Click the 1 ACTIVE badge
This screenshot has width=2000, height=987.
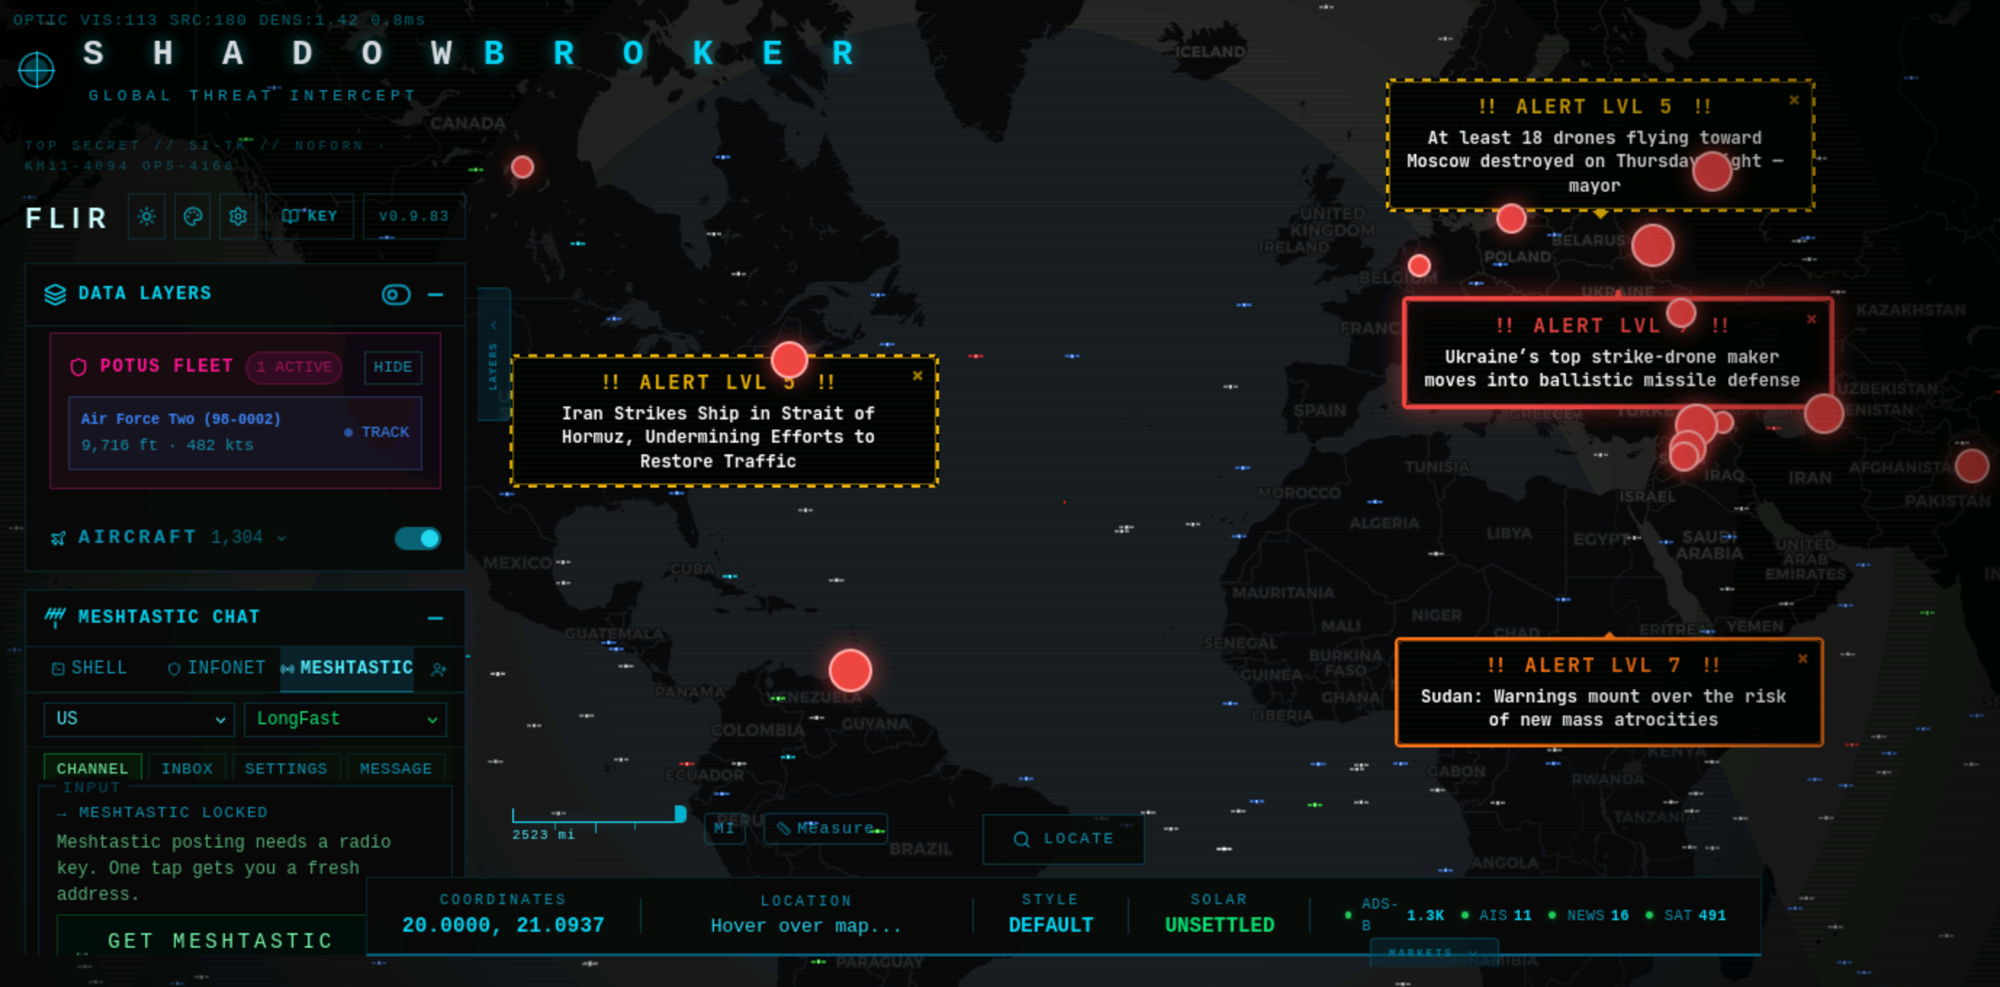(294, 367)
